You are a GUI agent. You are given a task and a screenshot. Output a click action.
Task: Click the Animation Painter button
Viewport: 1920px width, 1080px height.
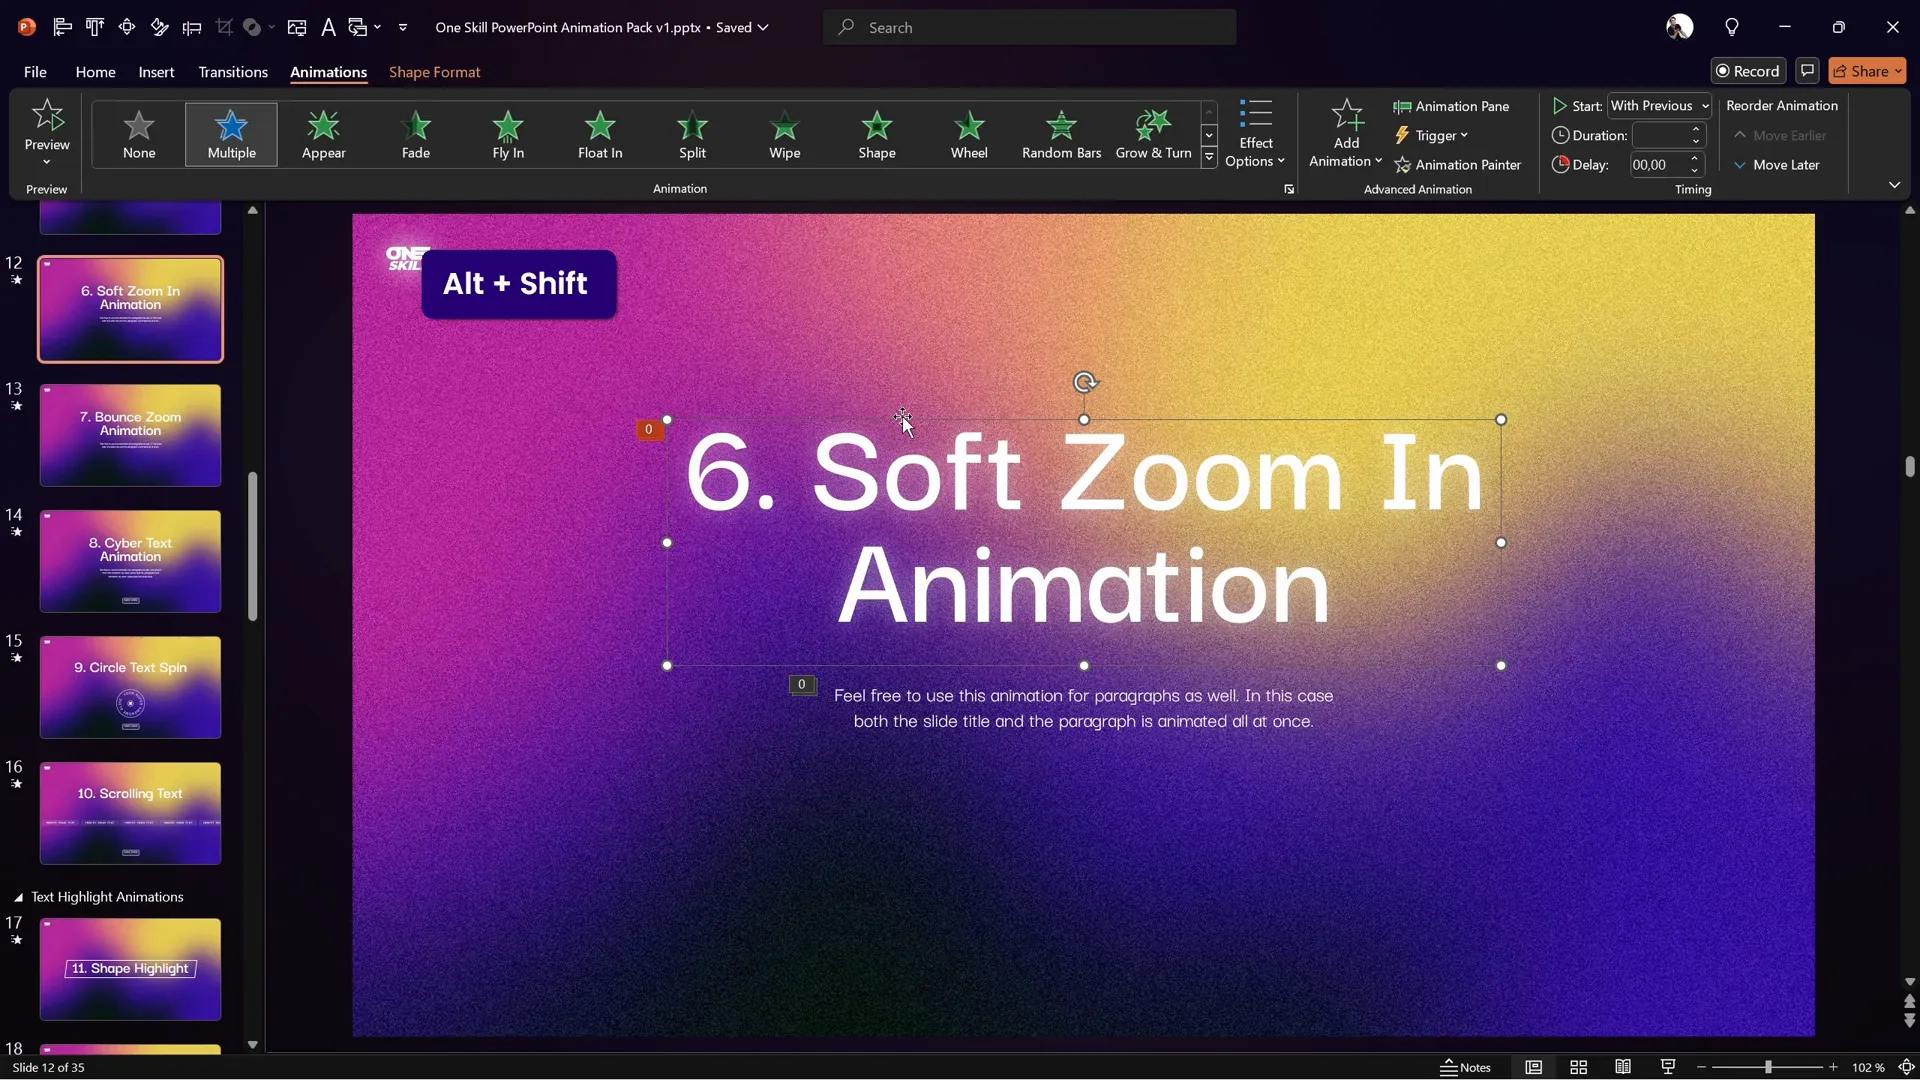(x=1457, y=165)
